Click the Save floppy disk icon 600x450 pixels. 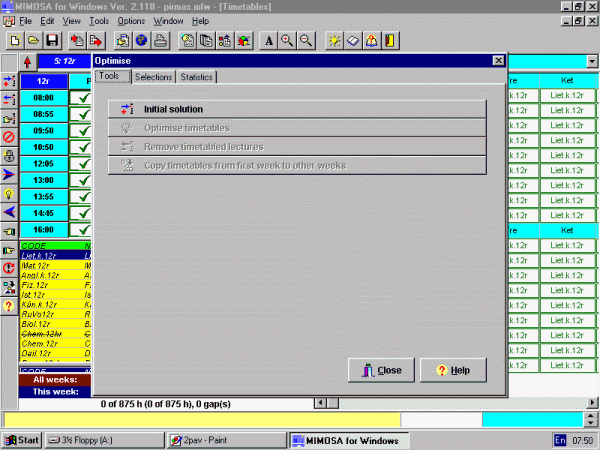(52, 41)
